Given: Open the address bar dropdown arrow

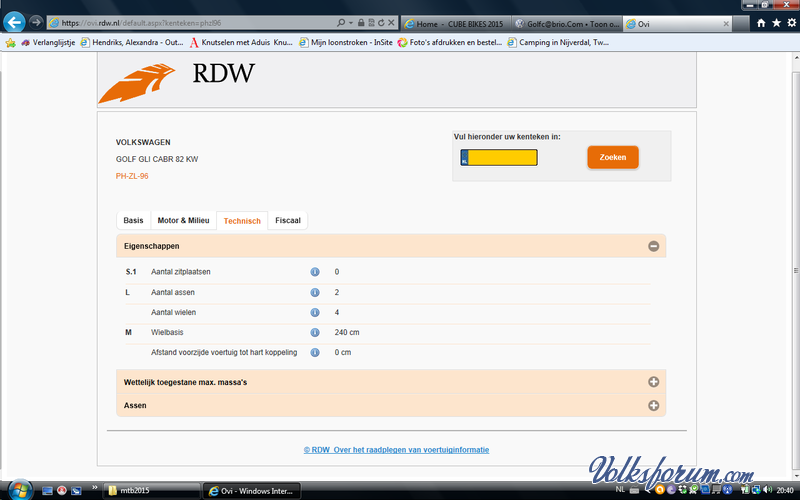Looking at the screenshot, I should (351, 22).
